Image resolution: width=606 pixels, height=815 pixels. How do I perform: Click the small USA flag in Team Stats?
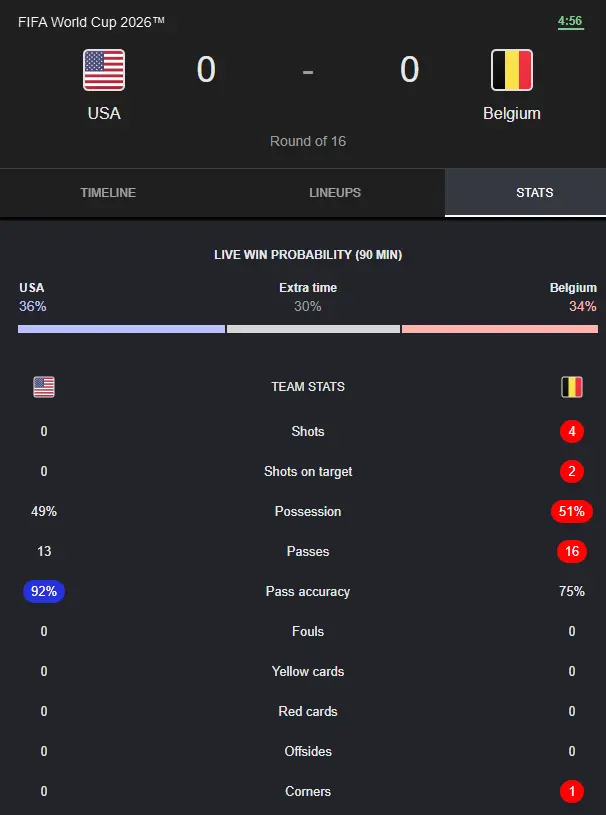44,387
